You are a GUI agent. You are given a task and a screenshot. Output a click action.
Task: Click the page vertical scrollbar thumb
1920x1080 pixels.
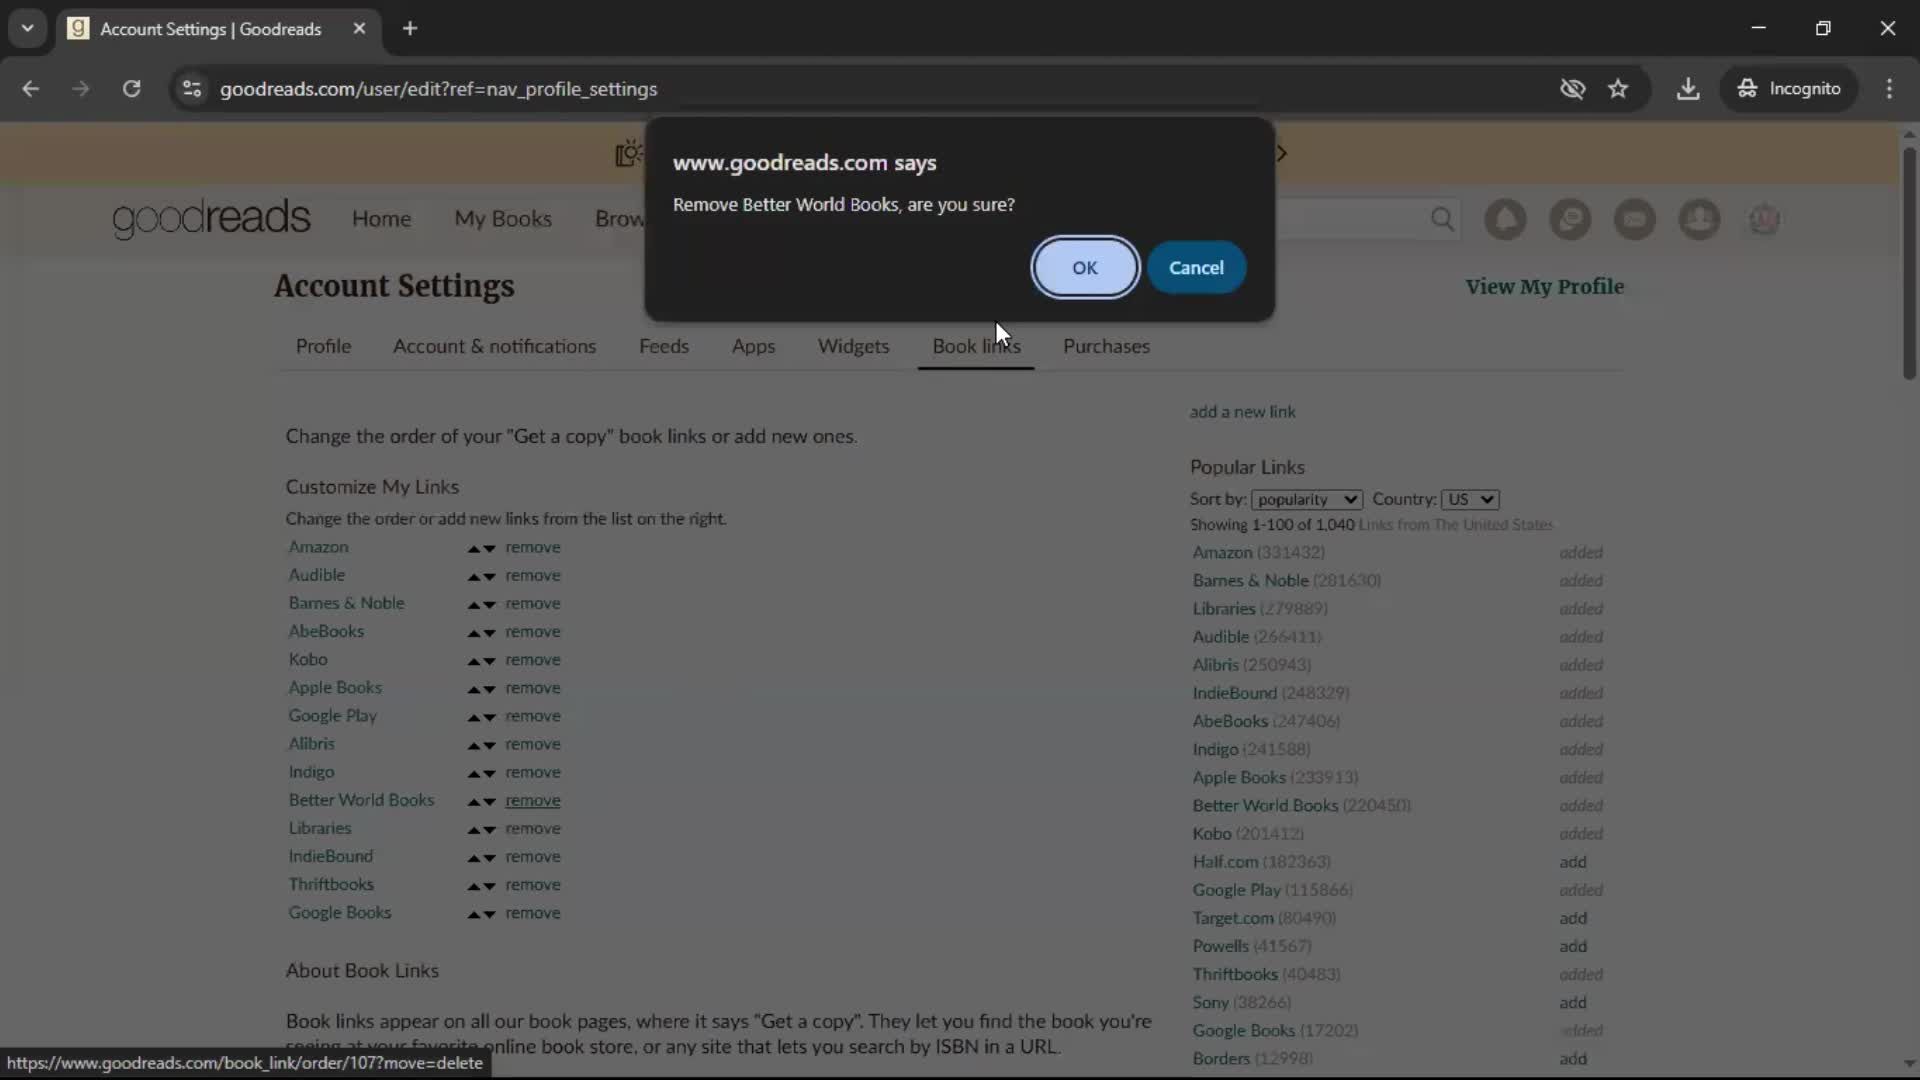tap(1908, 263)
